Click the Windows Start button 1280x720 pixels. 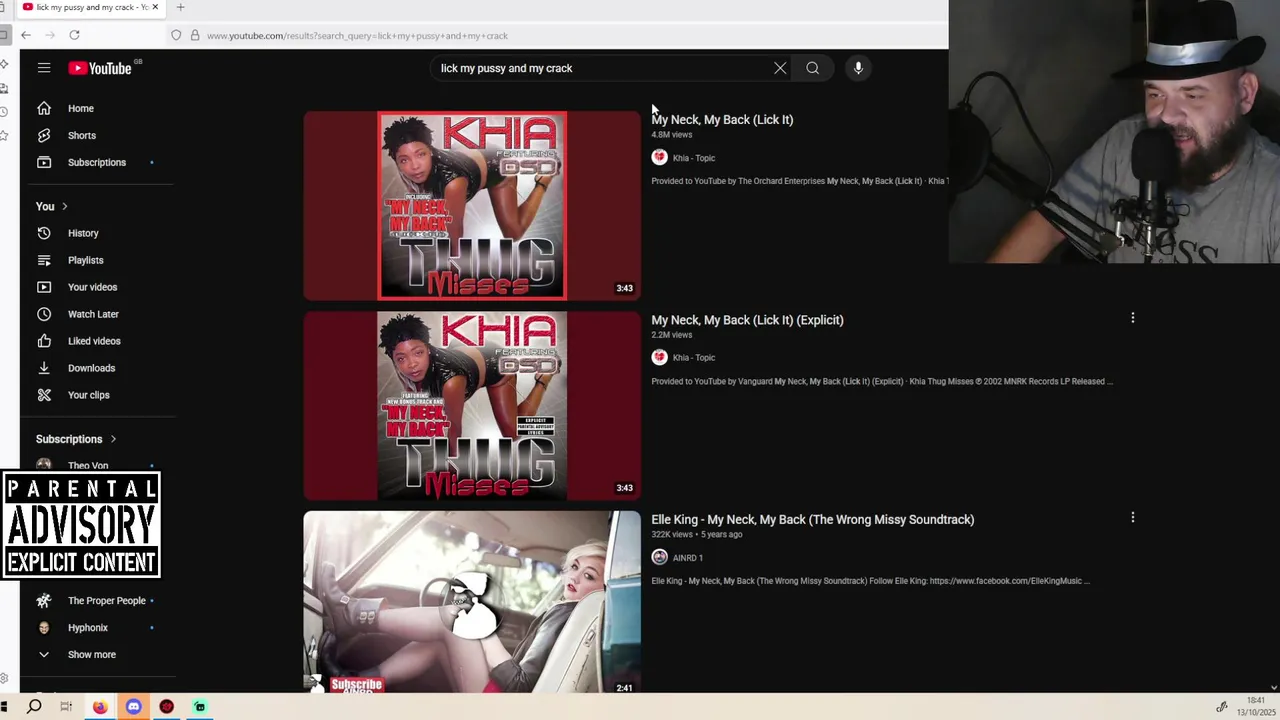[x=4, y=707]
